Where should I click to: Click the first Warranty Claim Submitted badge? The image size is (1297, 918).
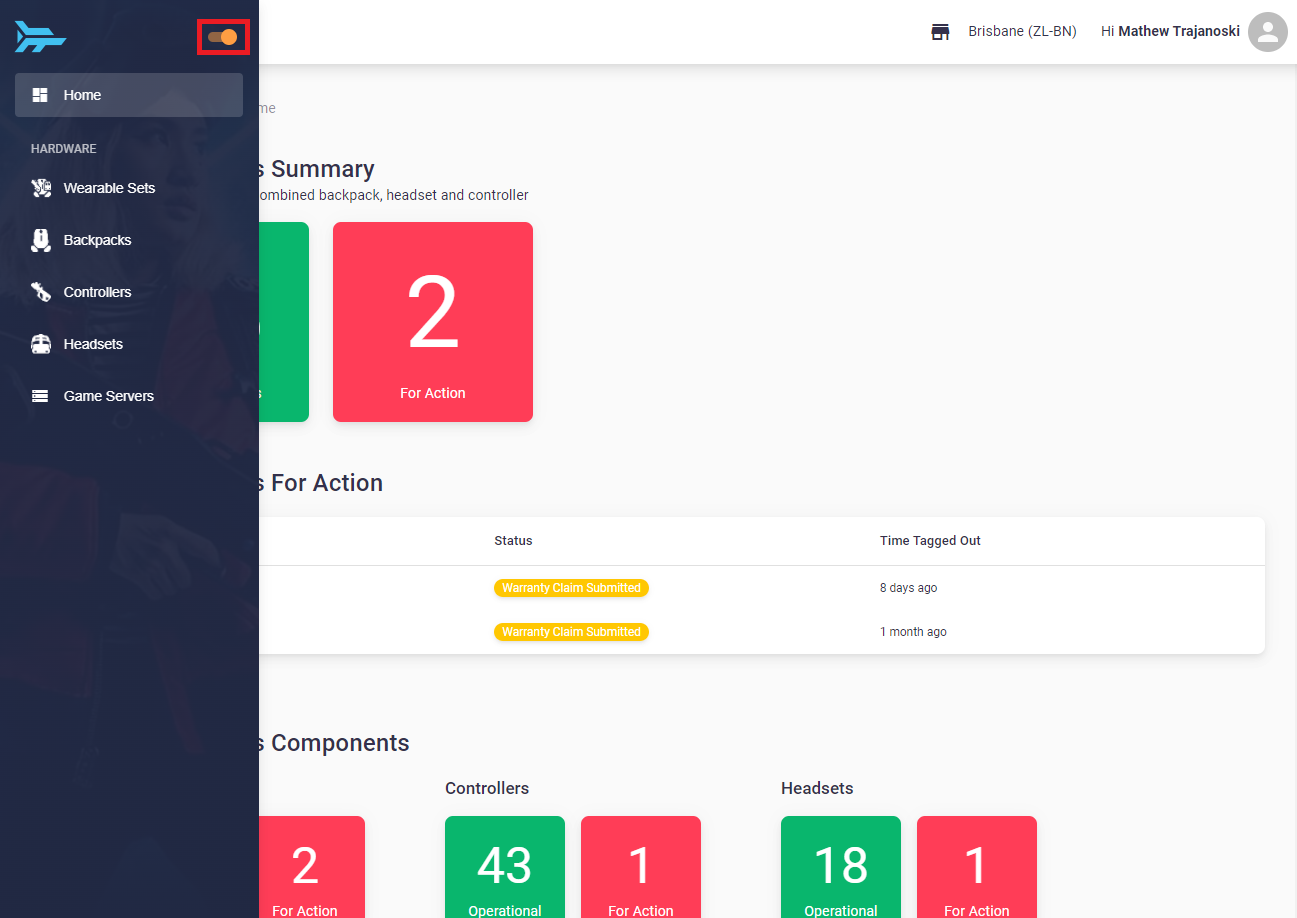pos(571,588)
